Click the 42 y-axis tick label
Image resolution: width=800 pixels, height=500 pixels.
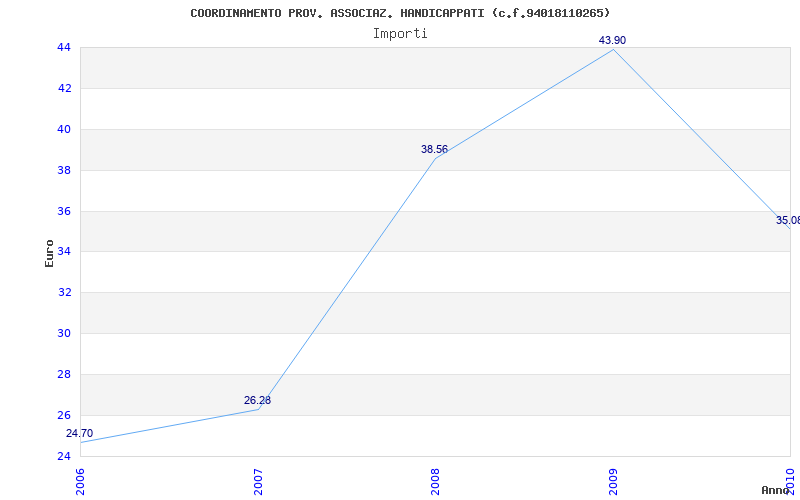point(64,88)
